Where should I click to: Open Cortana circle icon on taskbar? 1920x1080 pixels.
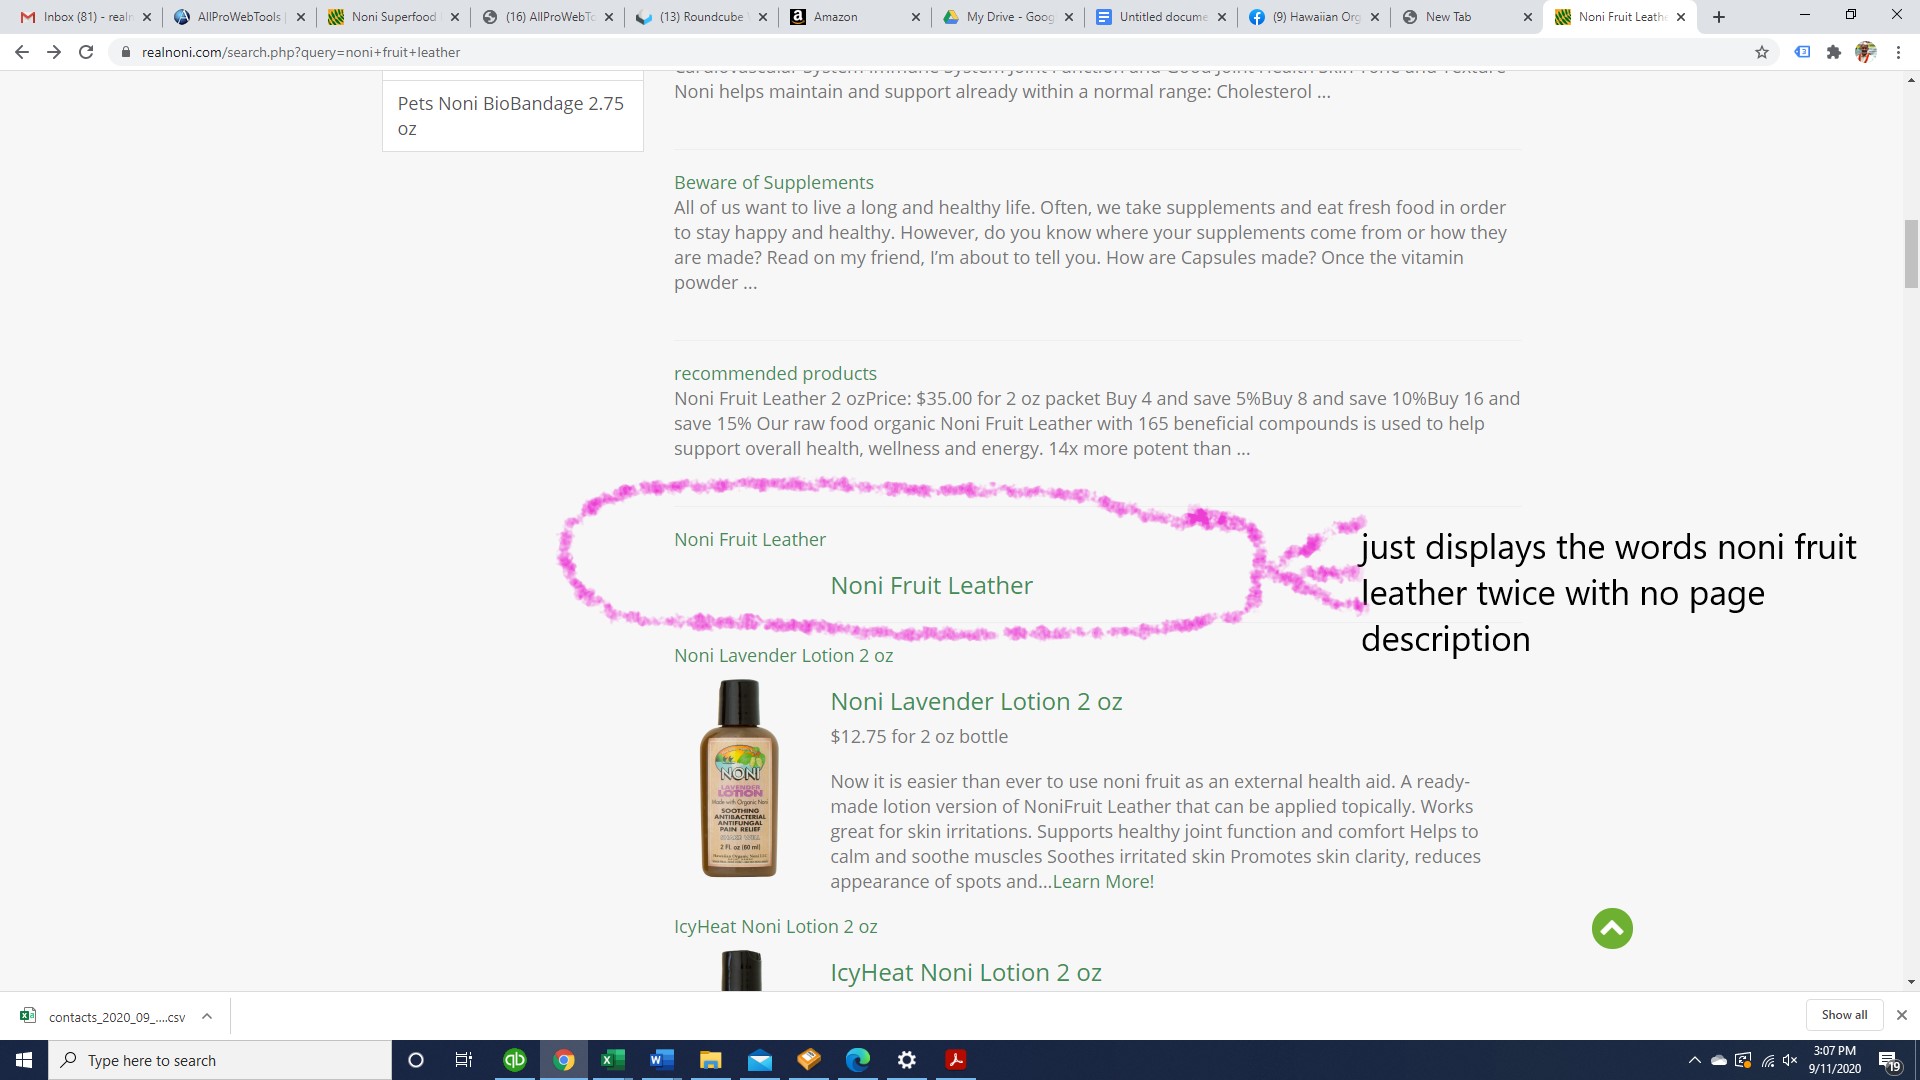click(x=416, y=1060)
